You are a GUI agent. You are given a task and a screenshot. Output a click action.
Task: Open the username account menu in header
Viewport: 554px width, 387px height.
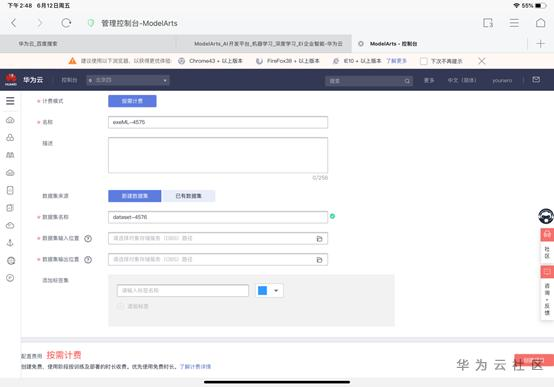[502, 81]
